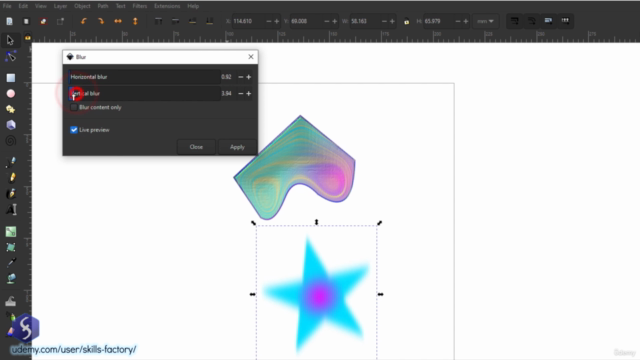Raise selection to top
The width and height of the screenshot is (640, 360).
(158, 21)
